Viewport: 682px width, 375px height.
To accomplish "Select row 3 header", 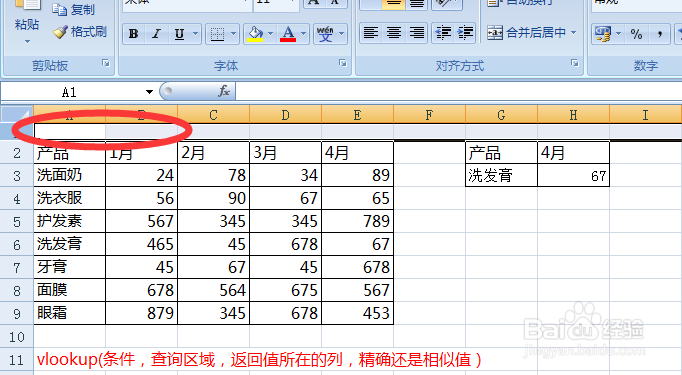I will (17, 176).
